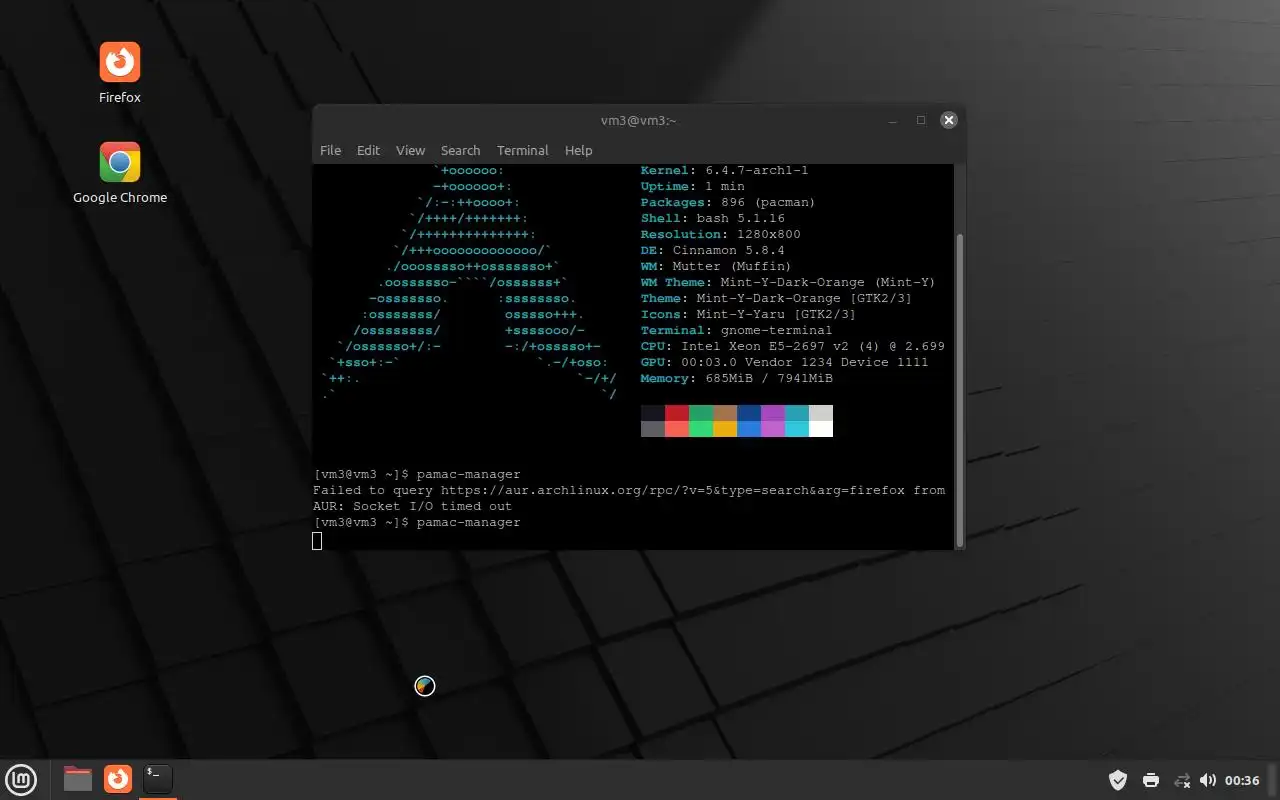Viewport: 1280px width, 800px height.
Task: Click the GPU vendor line
Action: tap(784, 362)
